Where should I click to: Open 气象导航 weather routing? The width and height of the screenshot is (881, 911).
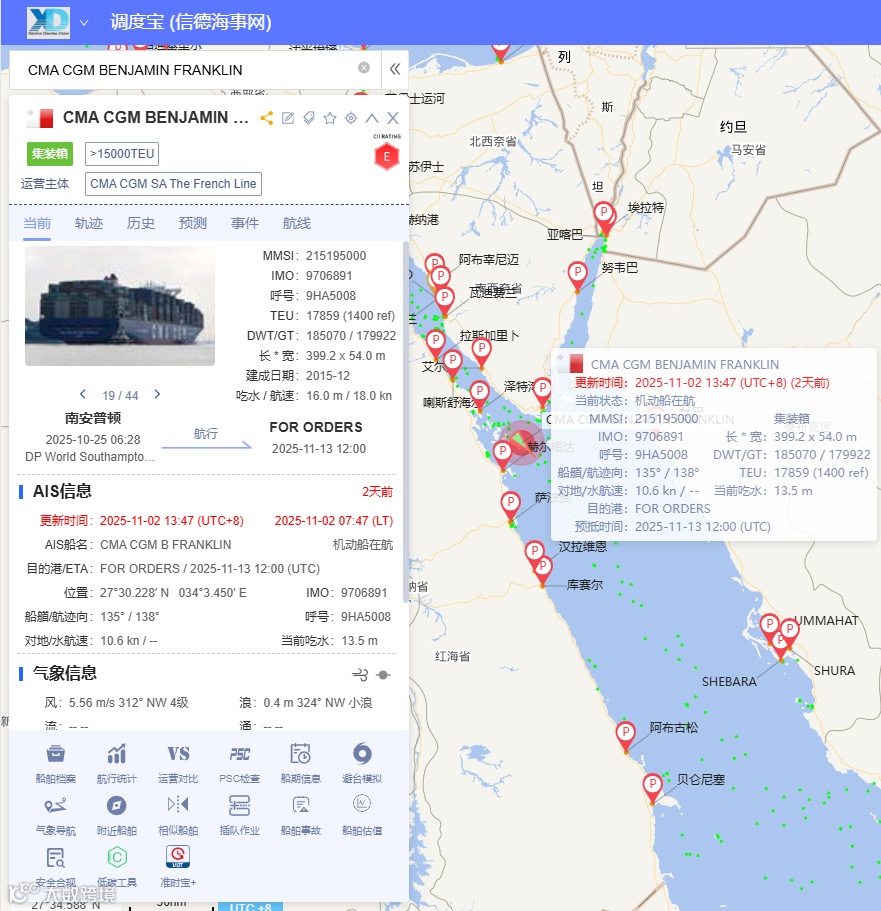(x=56, y=814)
